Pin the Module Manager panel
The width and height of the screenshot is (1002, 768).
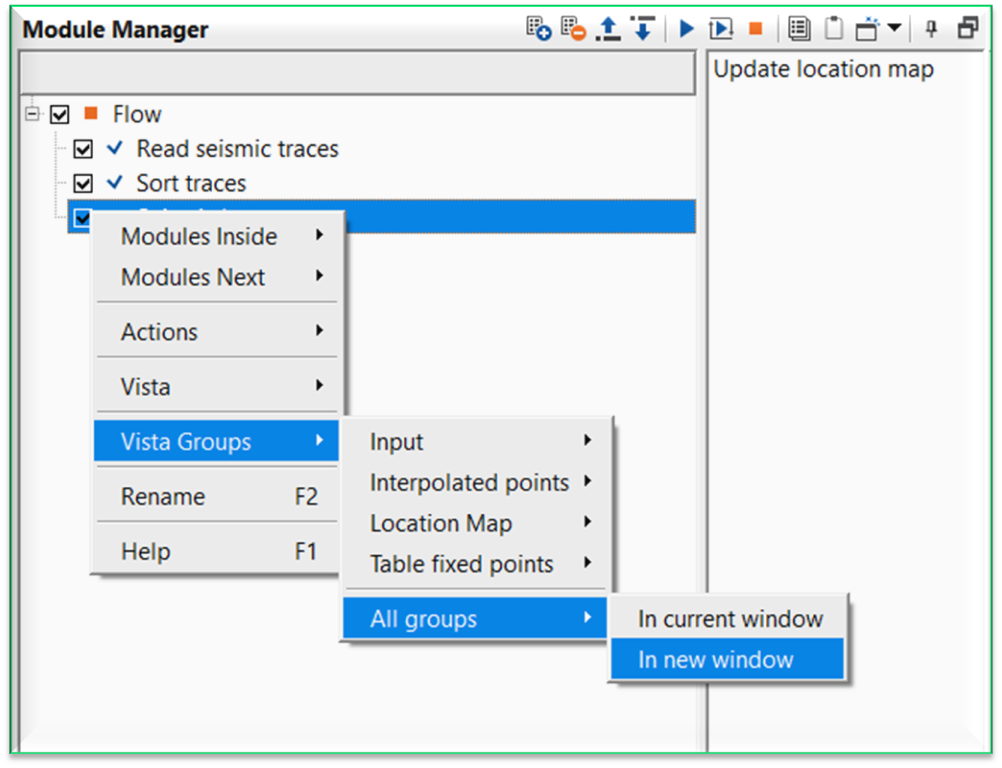point(931,29)
